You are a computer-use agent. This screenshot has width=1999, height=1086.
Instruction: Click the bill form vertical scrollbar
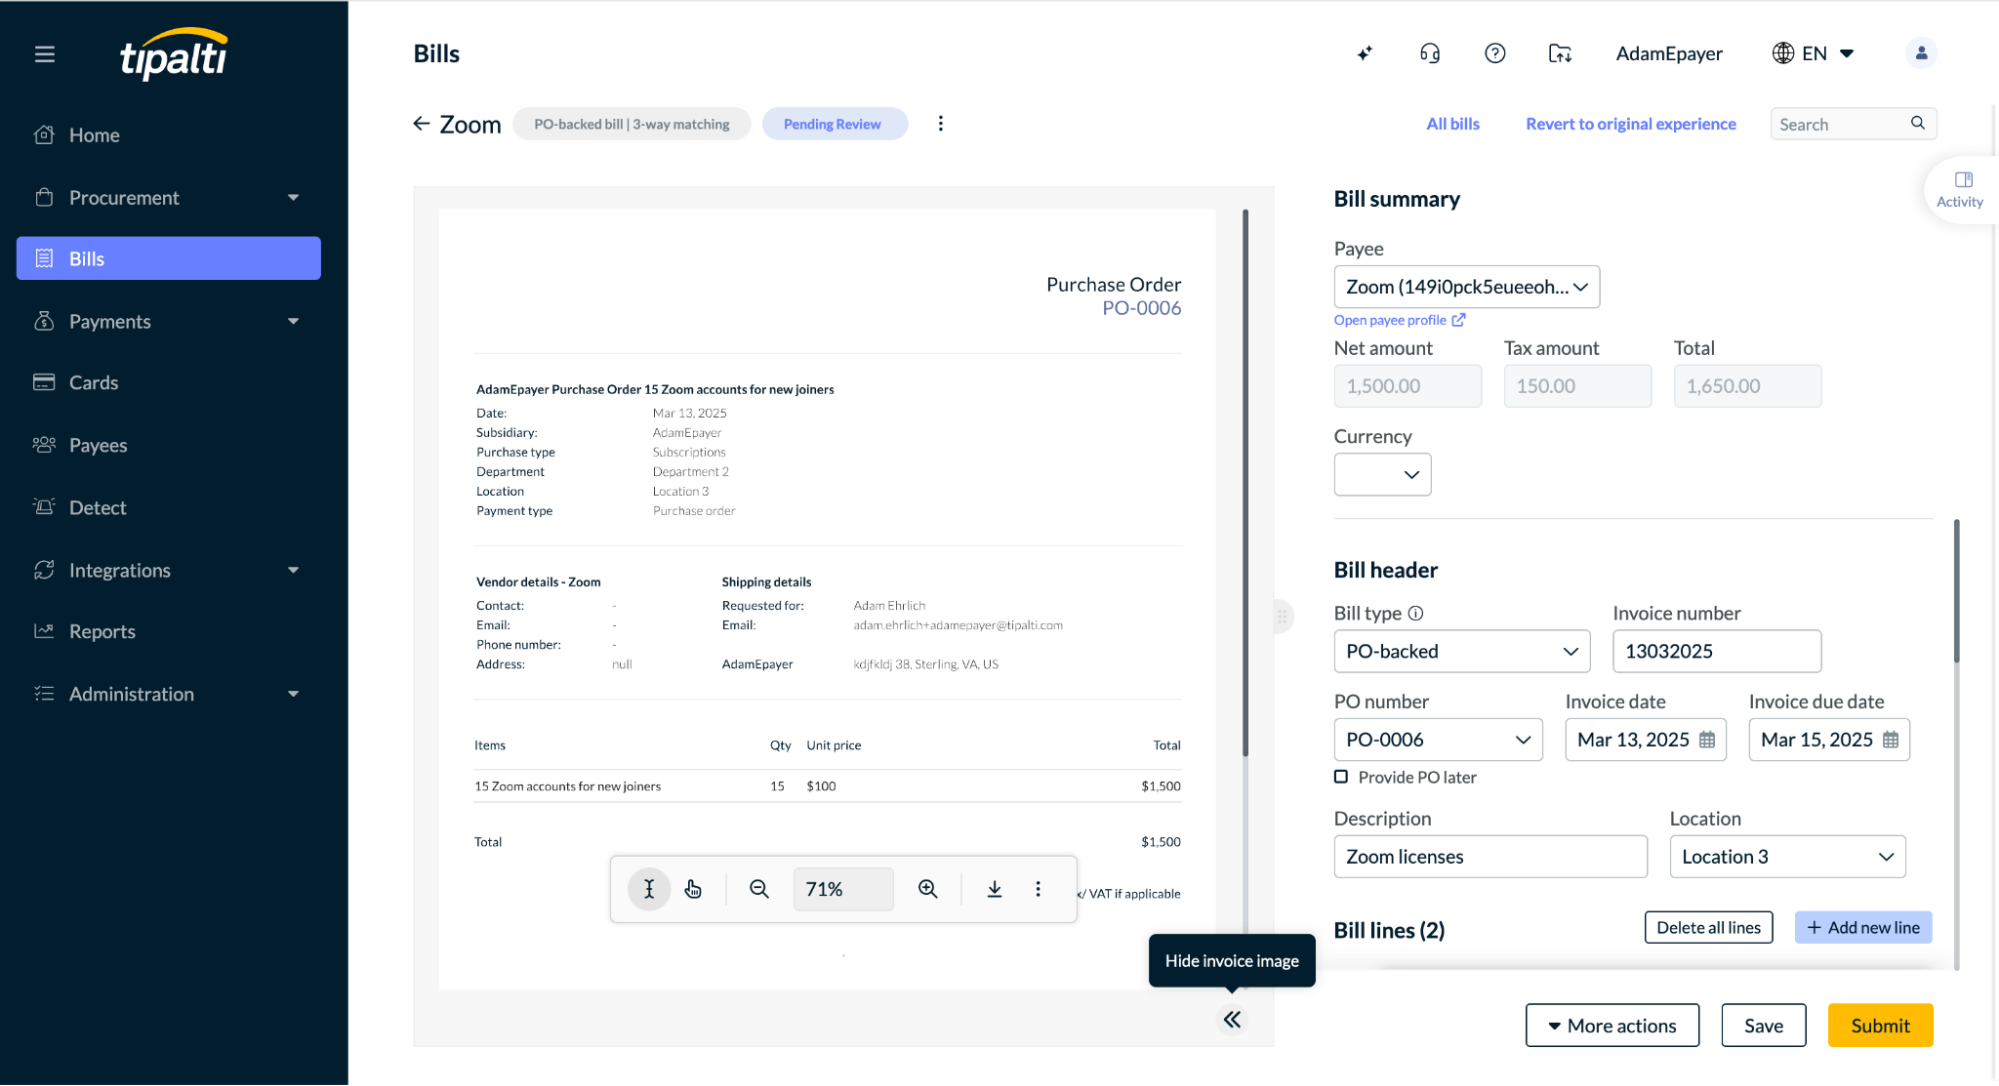pos(1956,591)
